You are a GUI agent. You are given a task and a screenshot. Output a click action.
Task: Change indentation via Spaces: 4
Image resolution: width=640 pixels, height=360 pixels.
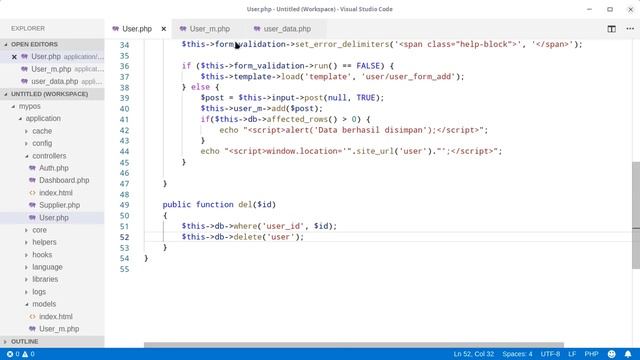[x=517, y=354]
